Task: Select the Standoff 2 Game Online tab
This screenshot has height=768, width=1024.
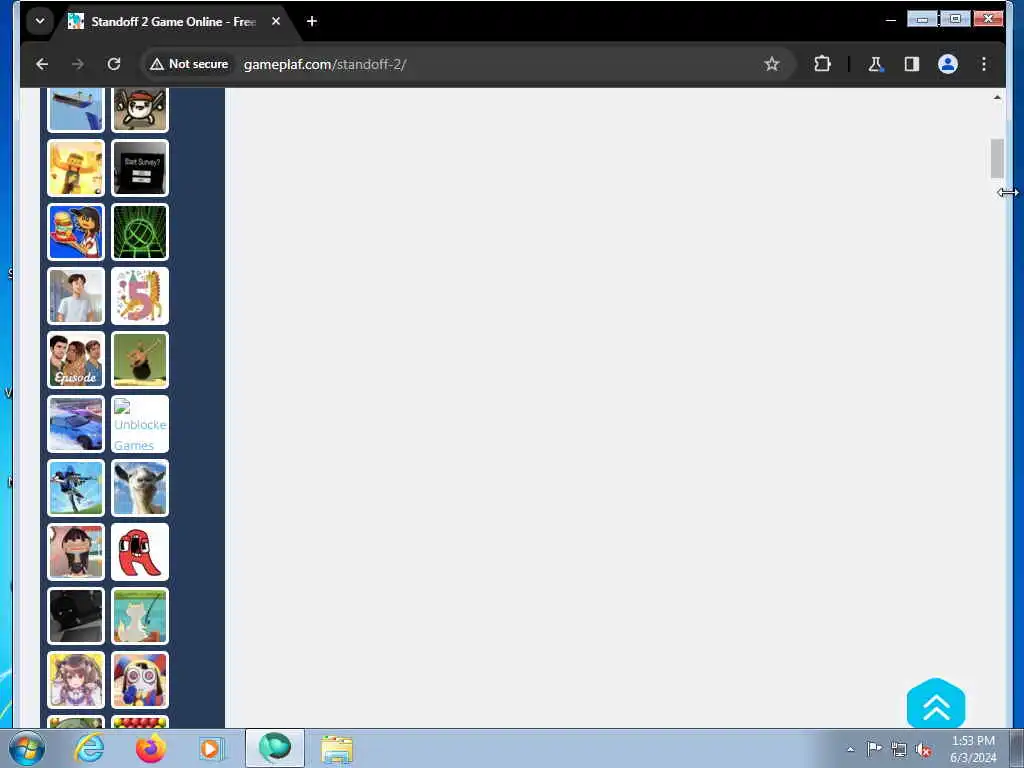Action: (171, 22)
